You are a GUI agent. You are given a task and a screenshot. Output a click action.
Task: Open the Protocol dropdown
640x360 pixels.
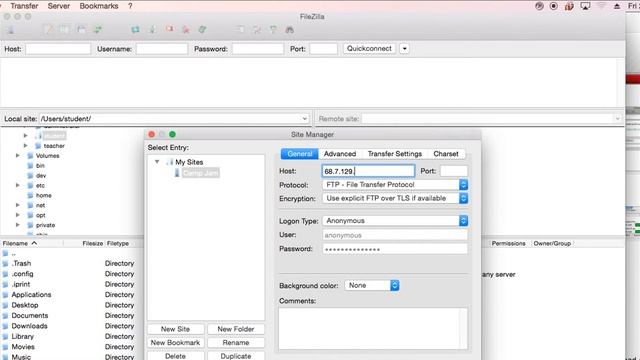click(x=395, y=185)
